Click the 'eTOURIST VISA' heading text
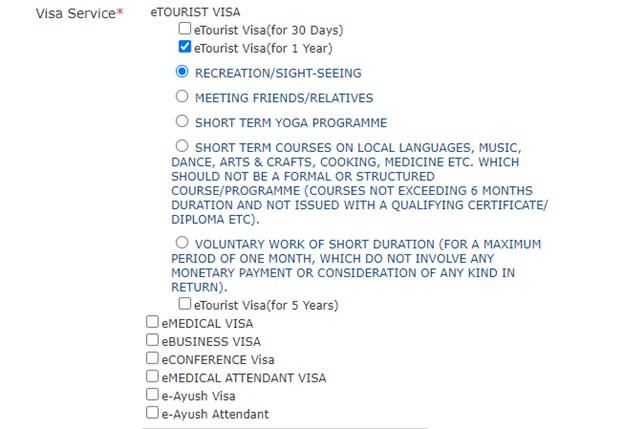The image size is (624, 429). pos(197,13)
